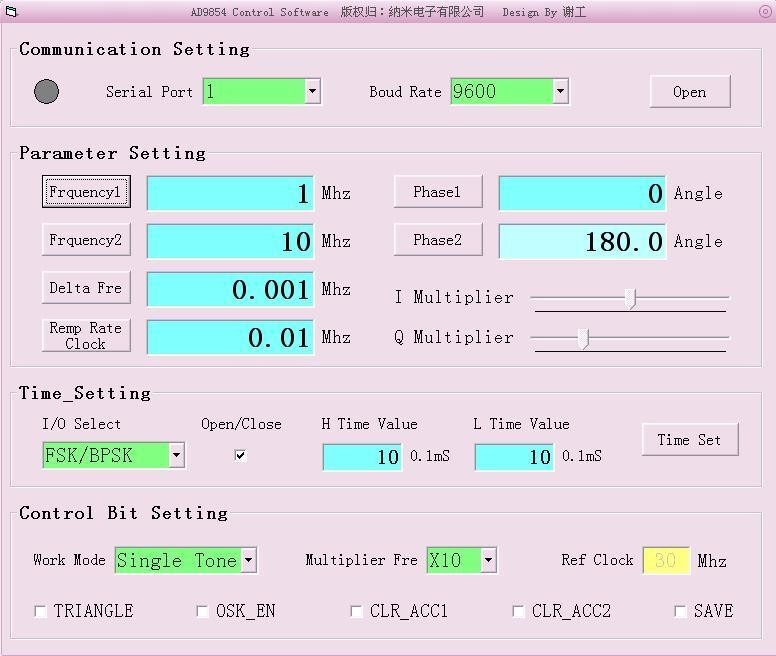Click the Phase1 button

438,191
